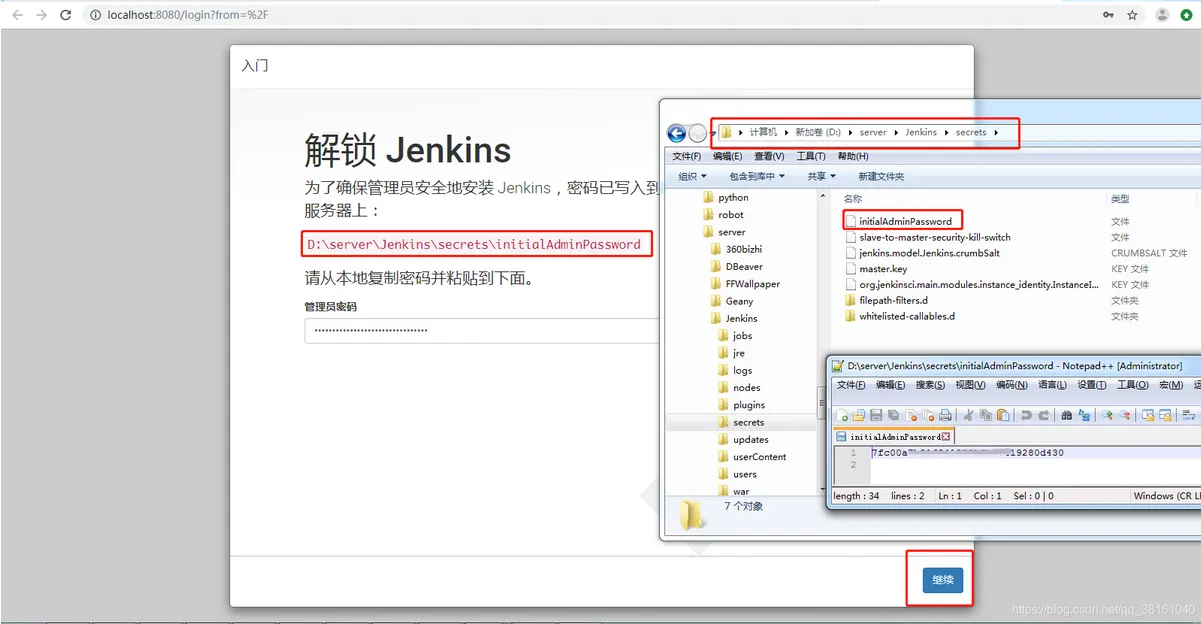Open the 共享 dropdown in Explorer

tap(820, 176)
